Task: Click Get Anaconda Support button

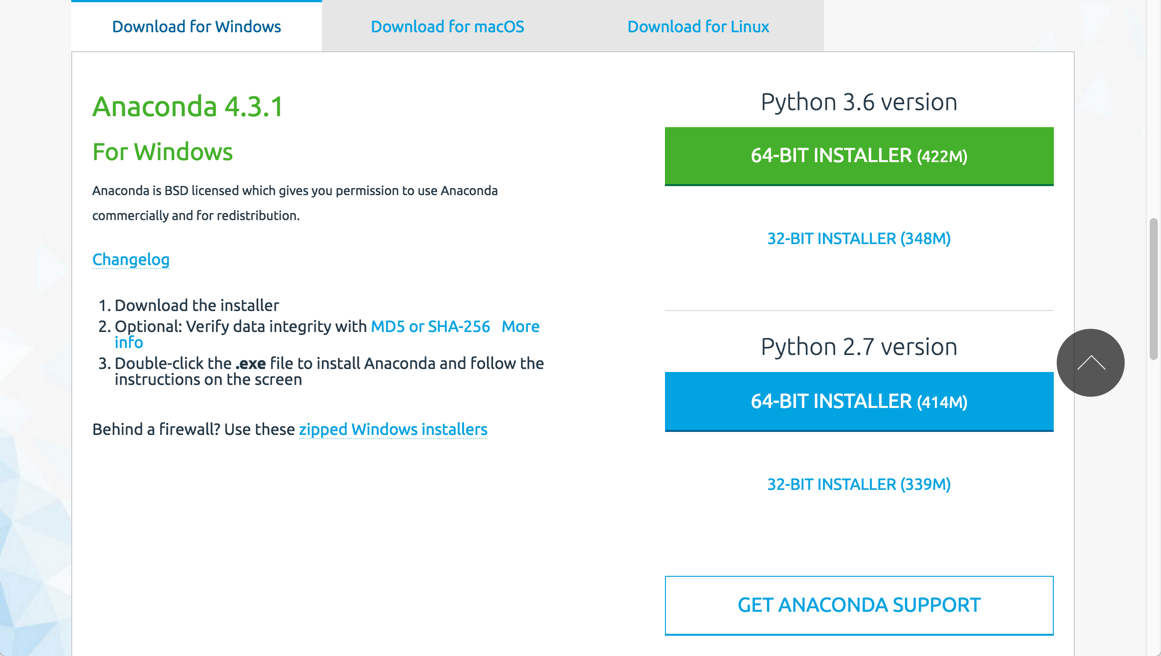Action: (859, 605)
